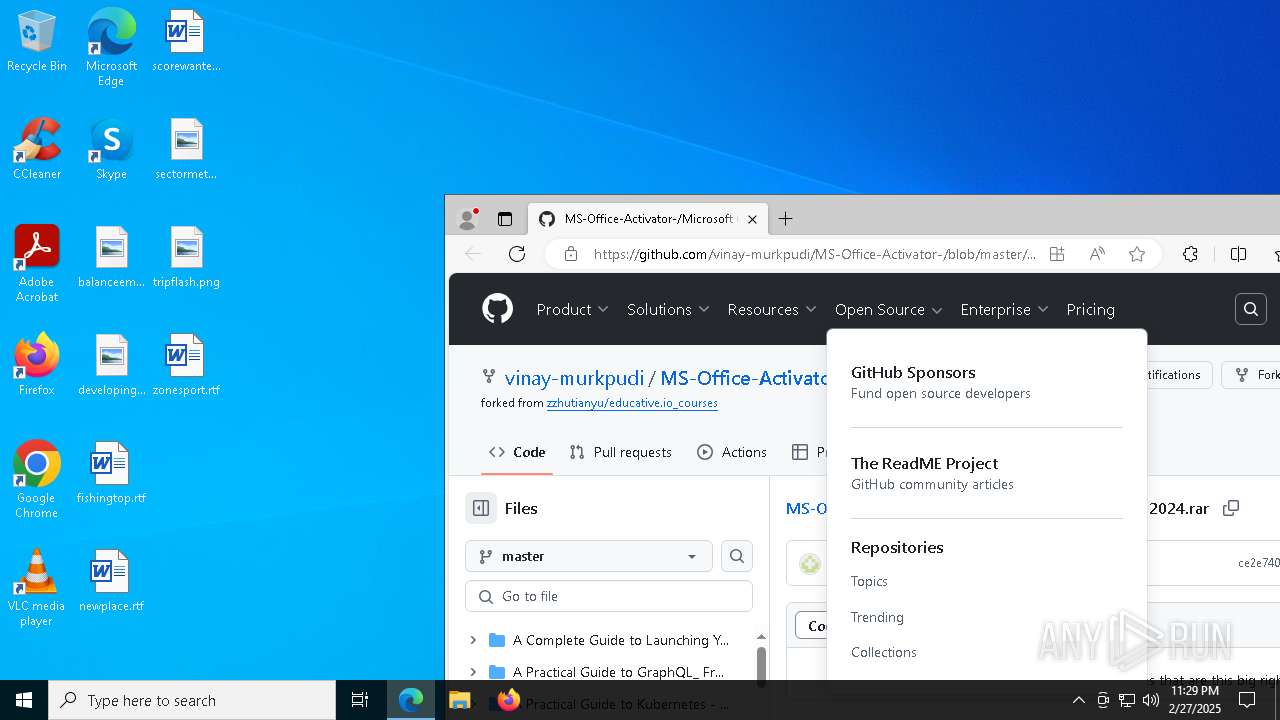Close the MS-Office-Activator browser tab
The image size is (1280, 720).
point(752,219)
